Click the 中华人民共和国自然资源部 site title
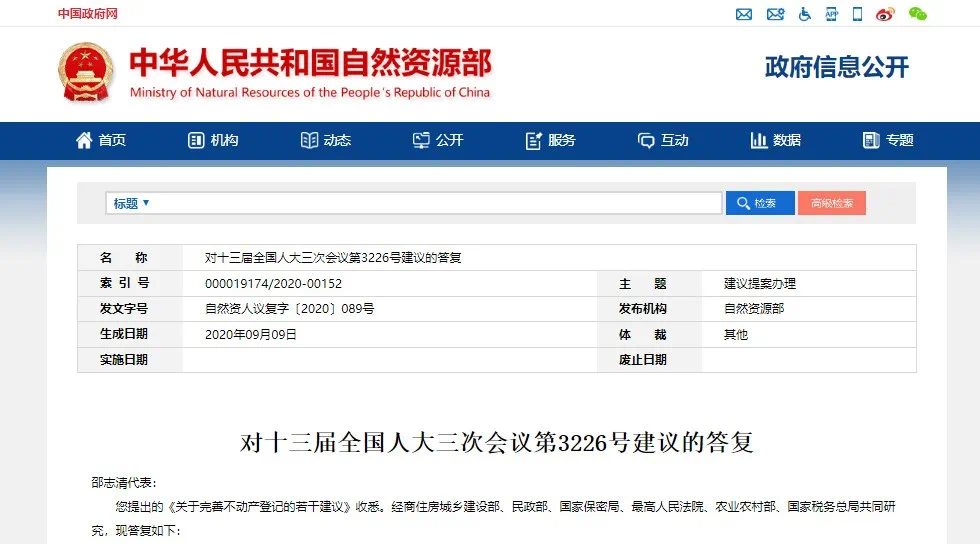Screen dimensions: 980x544 click(x=311, y=63)
